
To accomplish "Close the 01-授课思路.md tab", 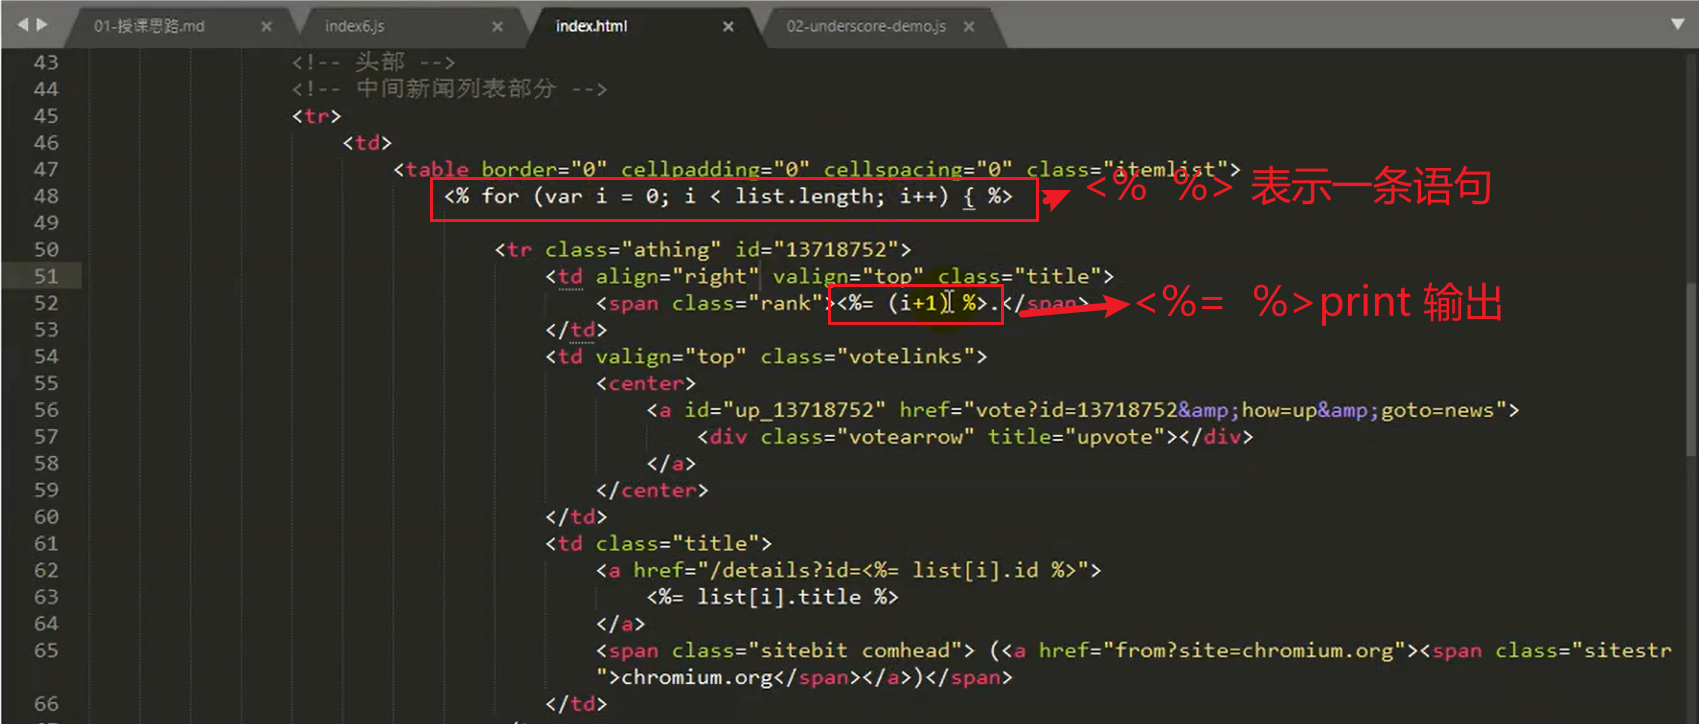I will [x=266, y=27].
